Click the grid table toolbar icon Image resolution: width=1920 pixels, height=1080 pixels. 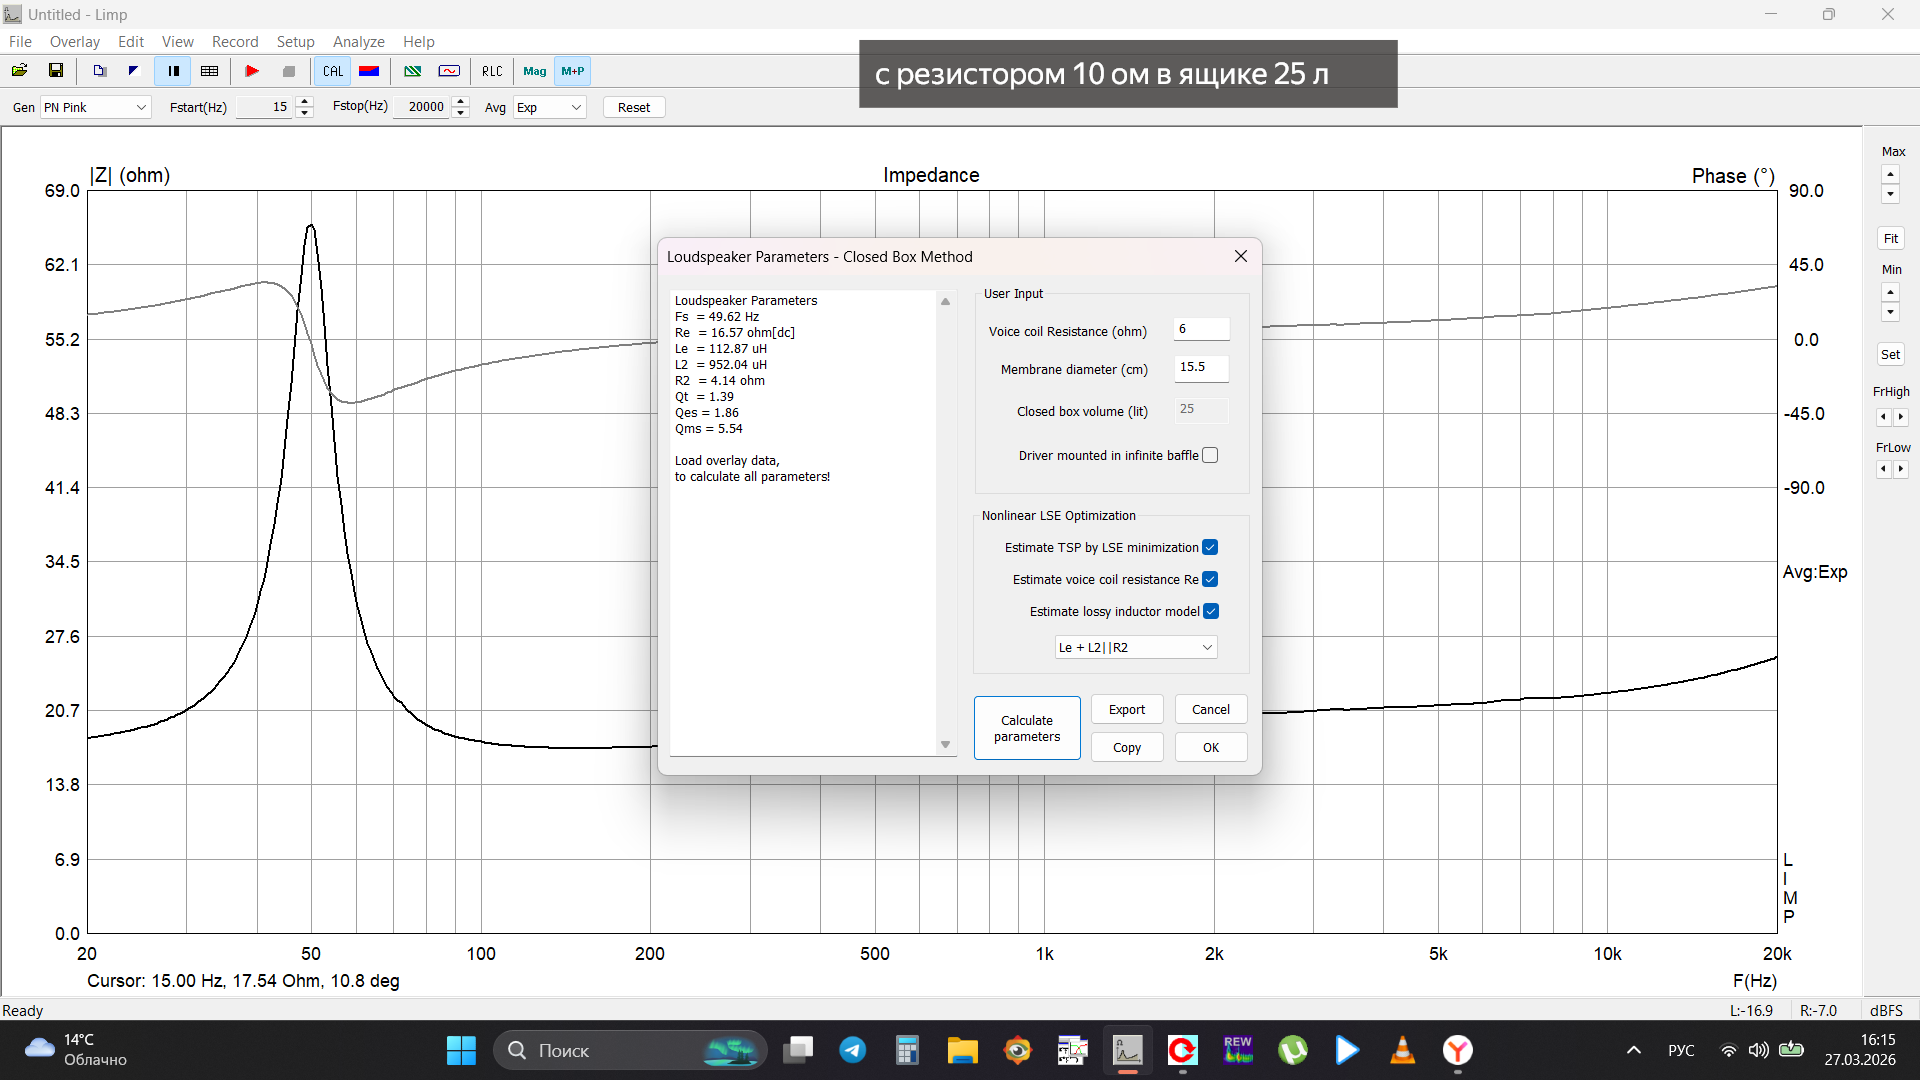coord(209,71)
